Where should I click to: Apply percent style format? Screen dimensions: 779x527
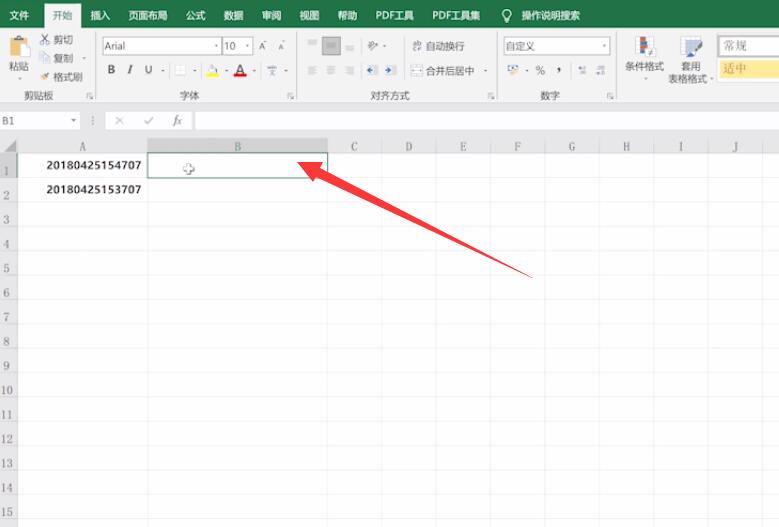click(540, 71)
